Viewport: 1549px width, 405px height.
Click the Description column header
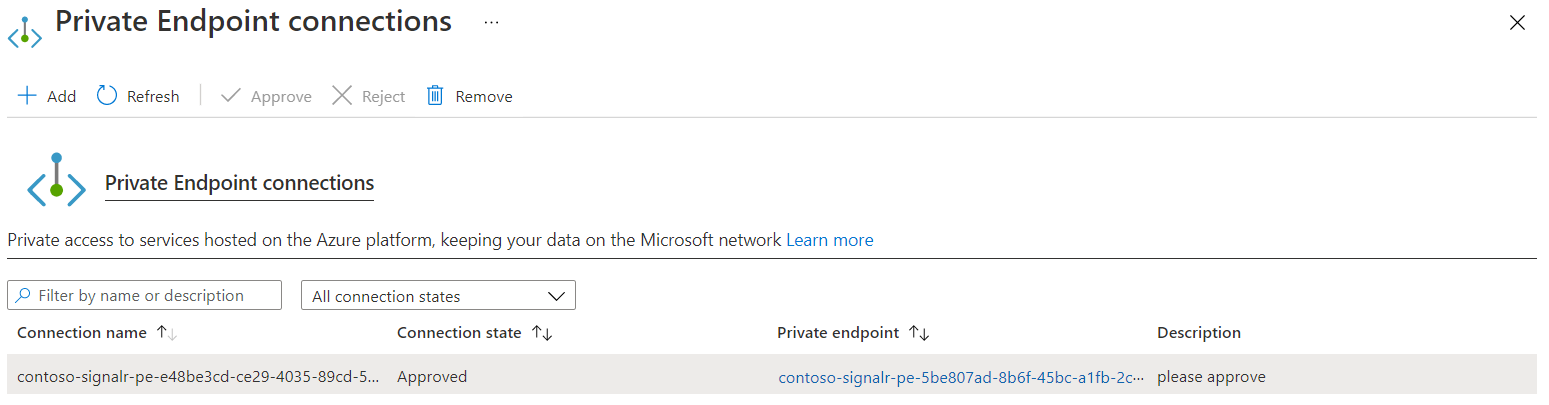(1198, 333)
